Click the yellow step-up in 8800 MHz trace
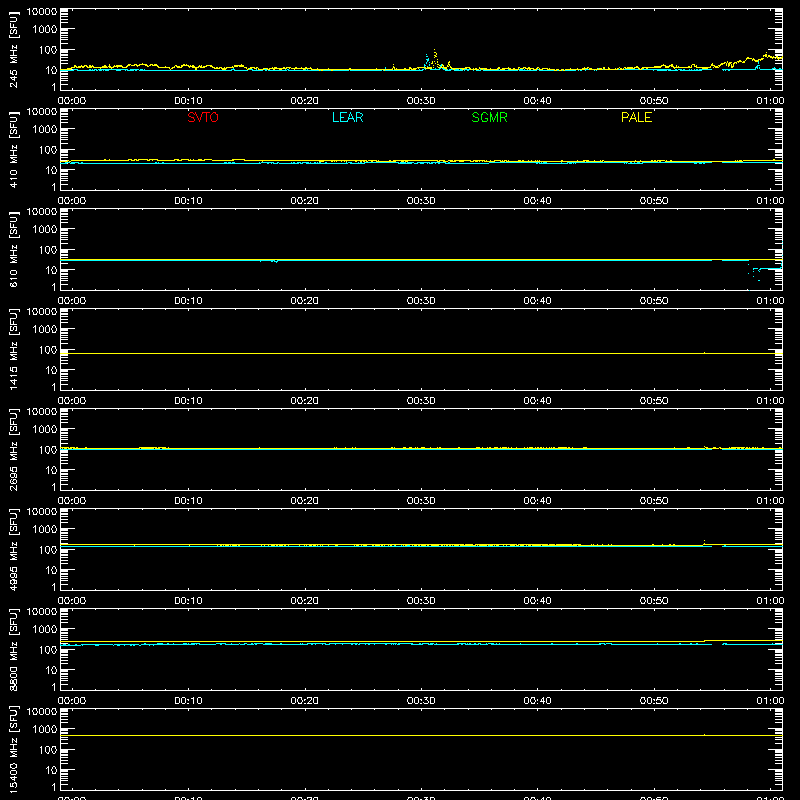Screen dimensions: 800x800 tap(705, 641)
